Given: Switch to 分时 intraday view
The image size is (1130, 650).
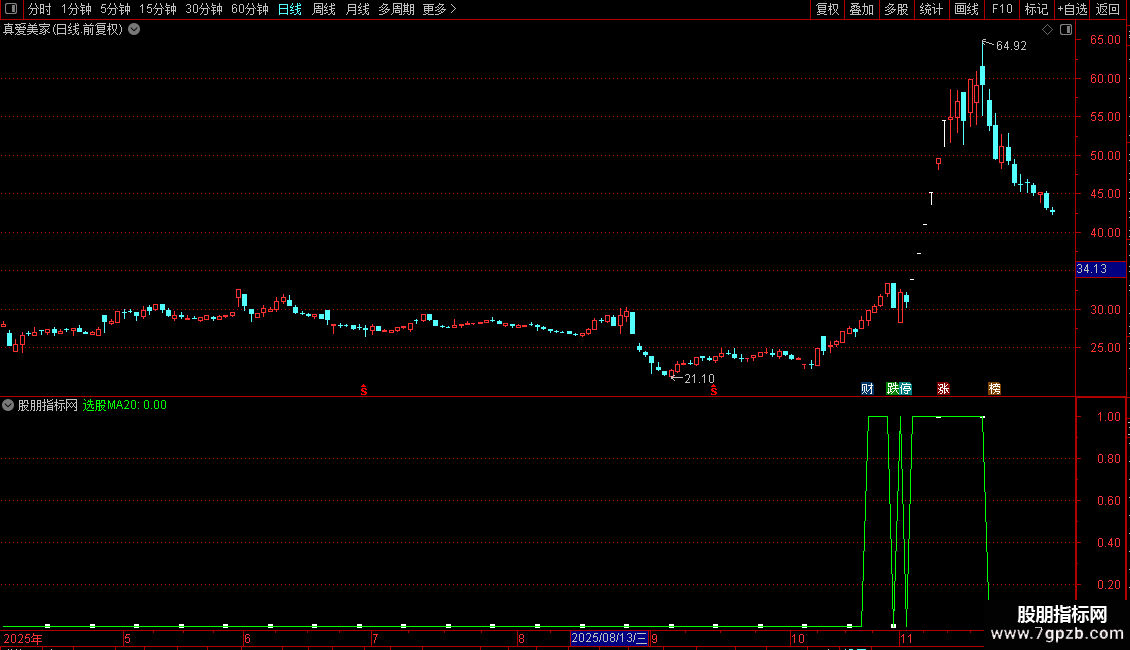Looking at the screenshot, I should (40, 9).
